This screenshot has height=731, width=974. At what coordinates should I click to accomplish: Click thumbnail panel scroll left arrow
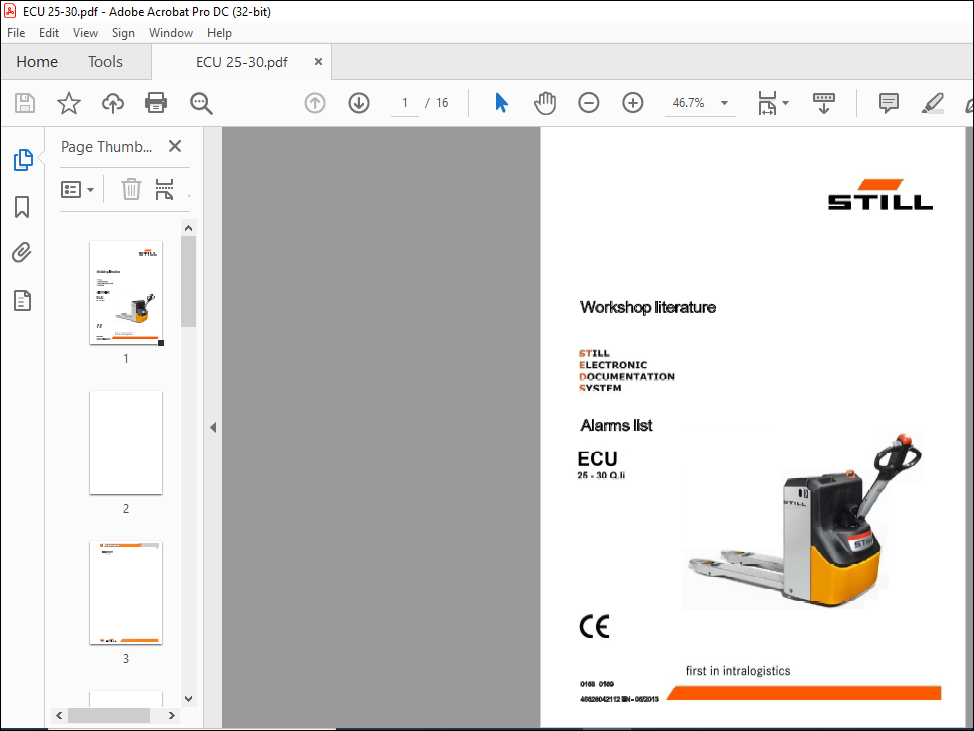[x=59, y=715]
